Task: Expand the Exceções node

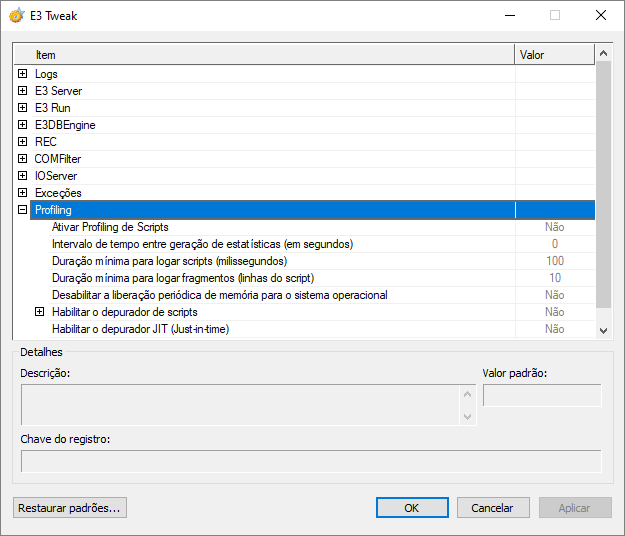Action: tap(23, 193)
